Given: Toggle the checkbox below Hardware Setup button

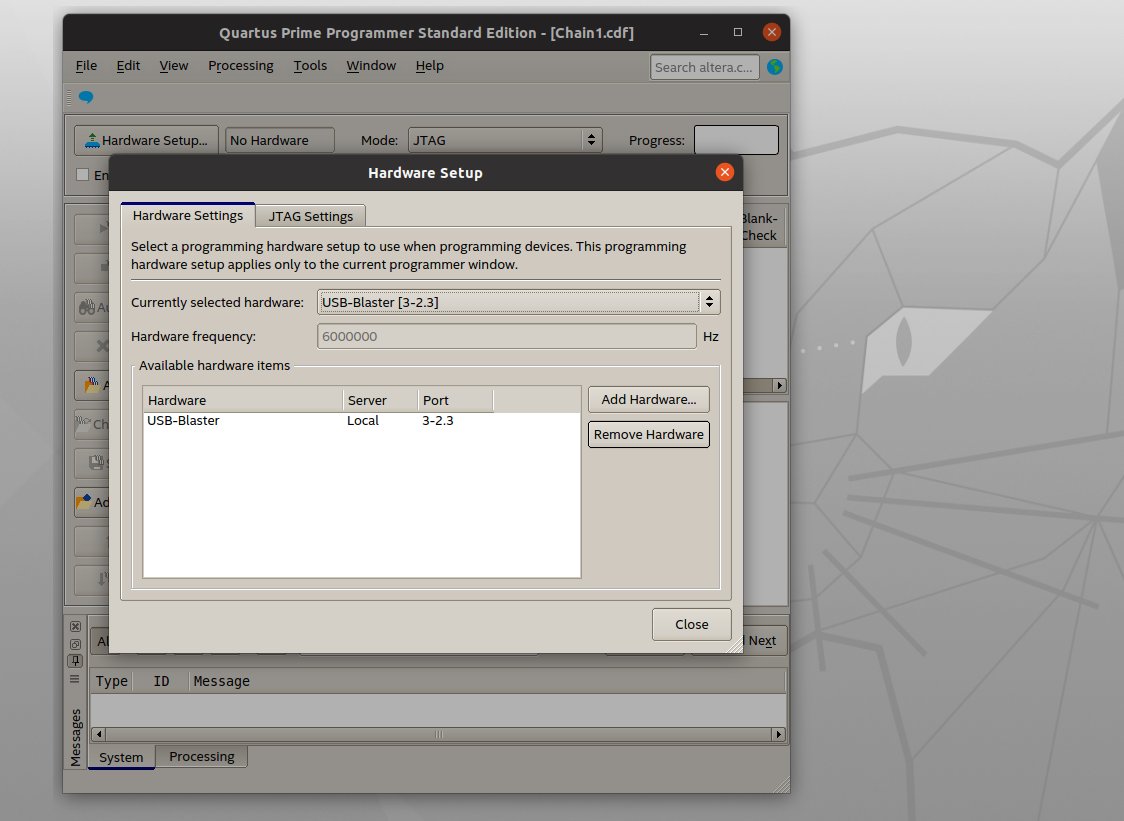Looking at the screenshot, I should pyautogui.click(x=82, y=174).
